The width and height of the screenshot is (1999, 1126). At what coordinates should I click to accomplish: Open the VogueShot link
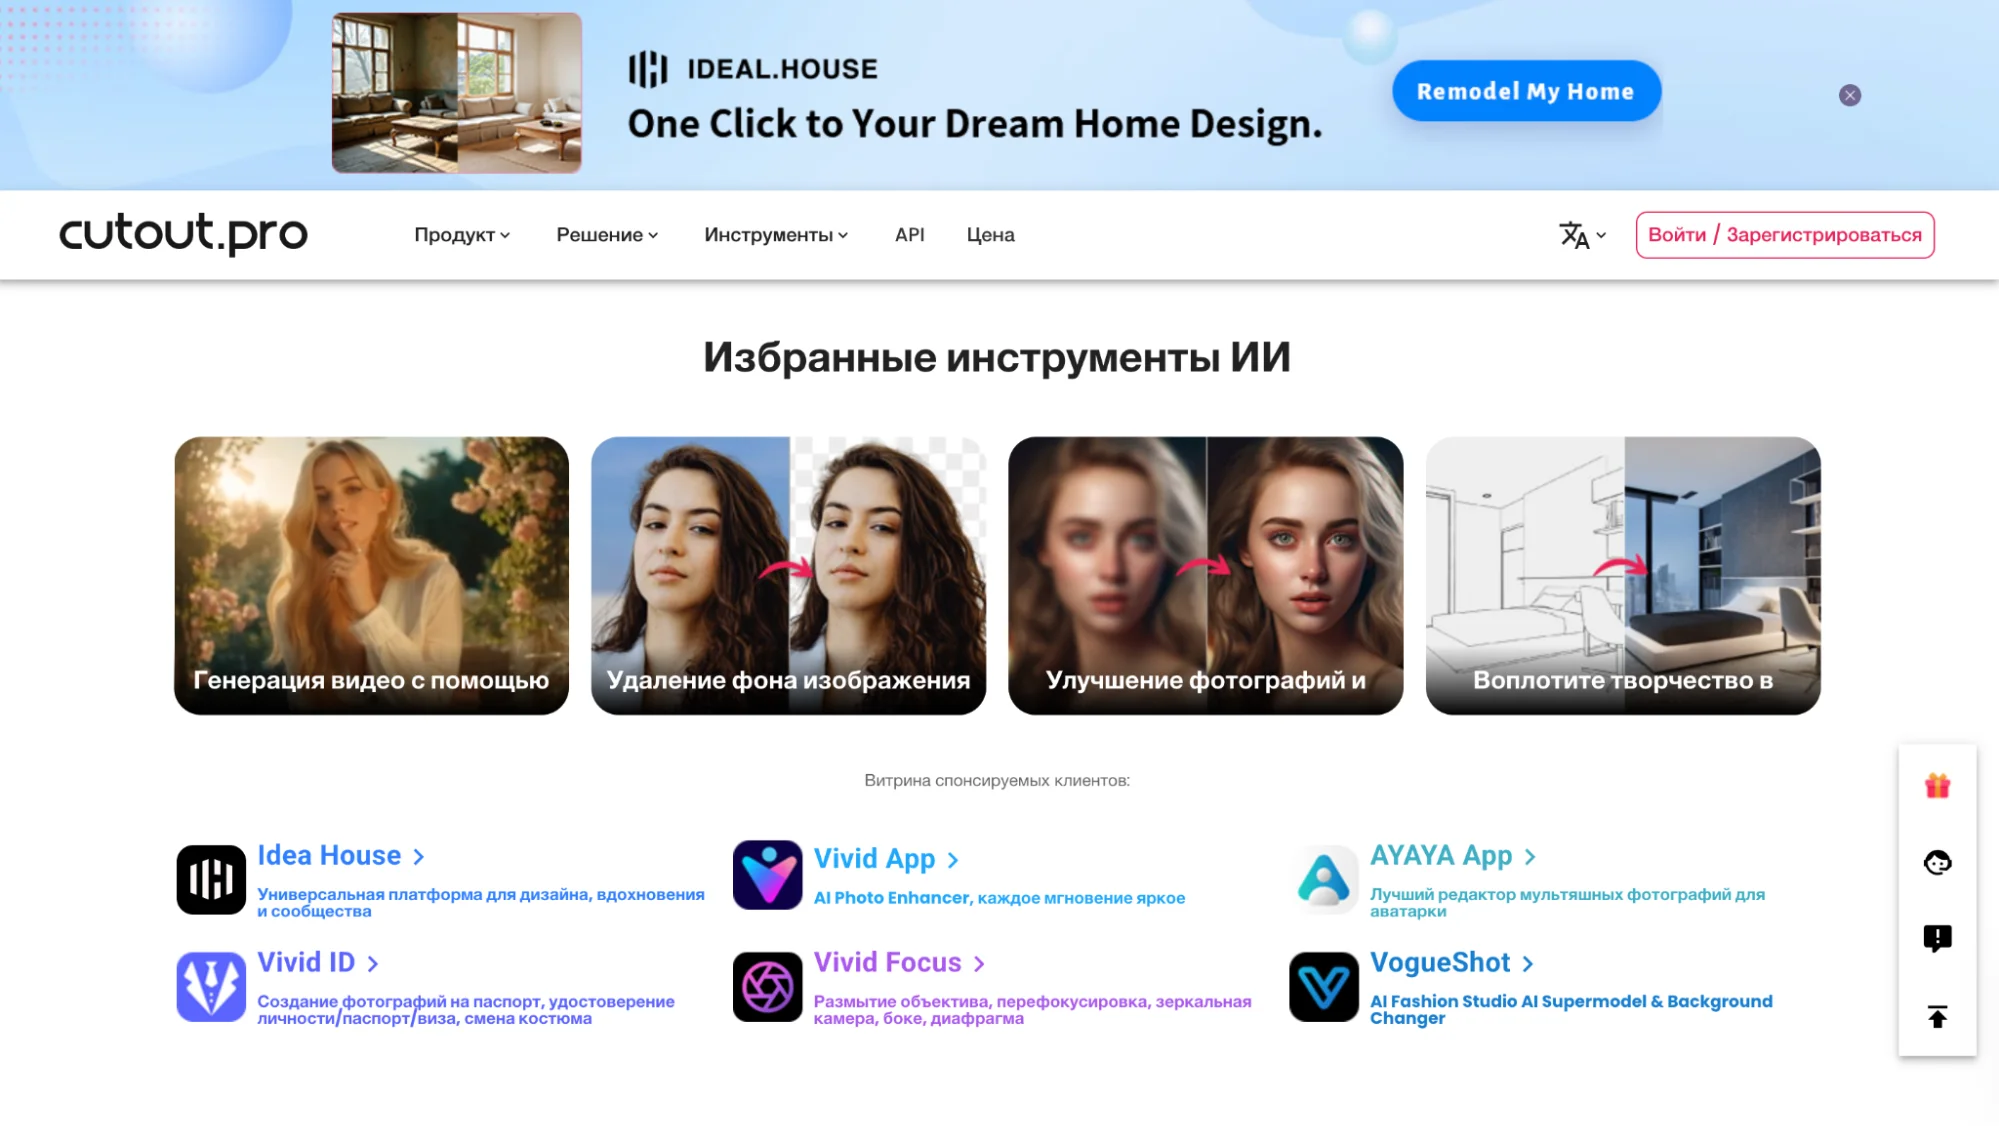click(1451, 962)
